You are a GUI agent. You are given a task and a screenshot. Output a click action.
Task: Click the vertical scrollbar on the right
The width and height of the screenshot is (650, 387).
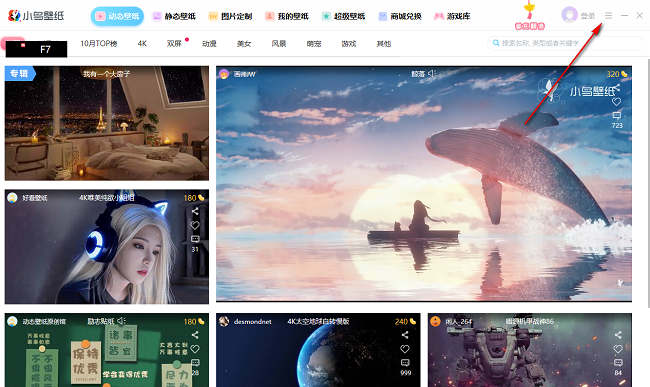tap(648, 183)
